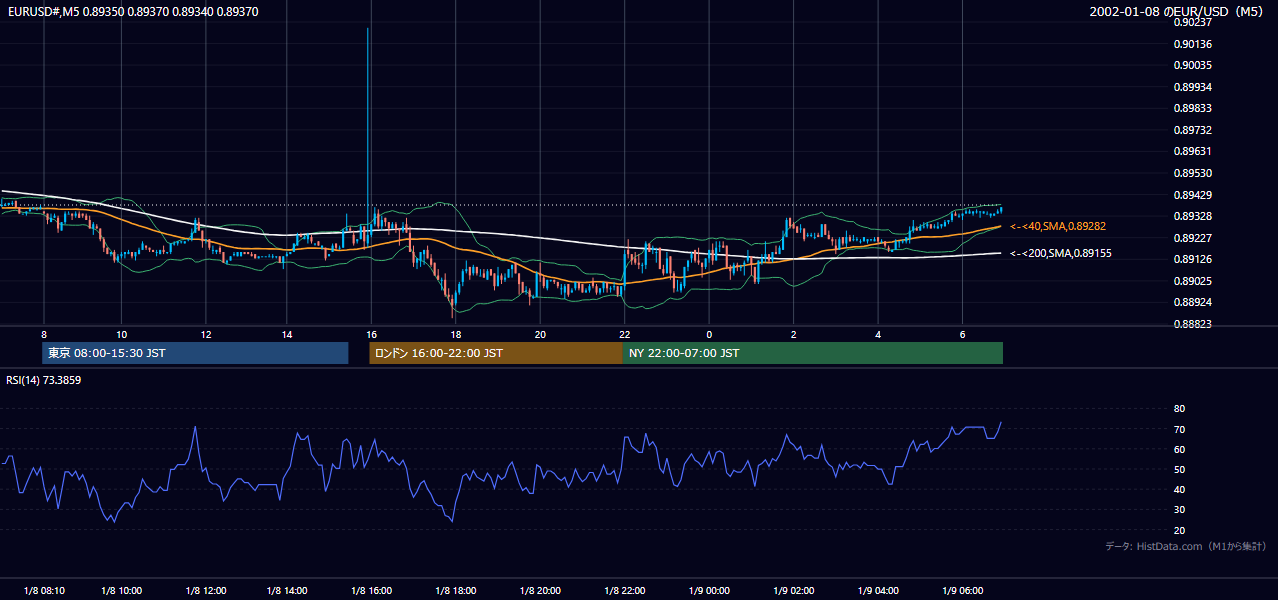The image size is (1278, 600).
Task: Click hour label 2 under the price chart
Action: point(793,334)
